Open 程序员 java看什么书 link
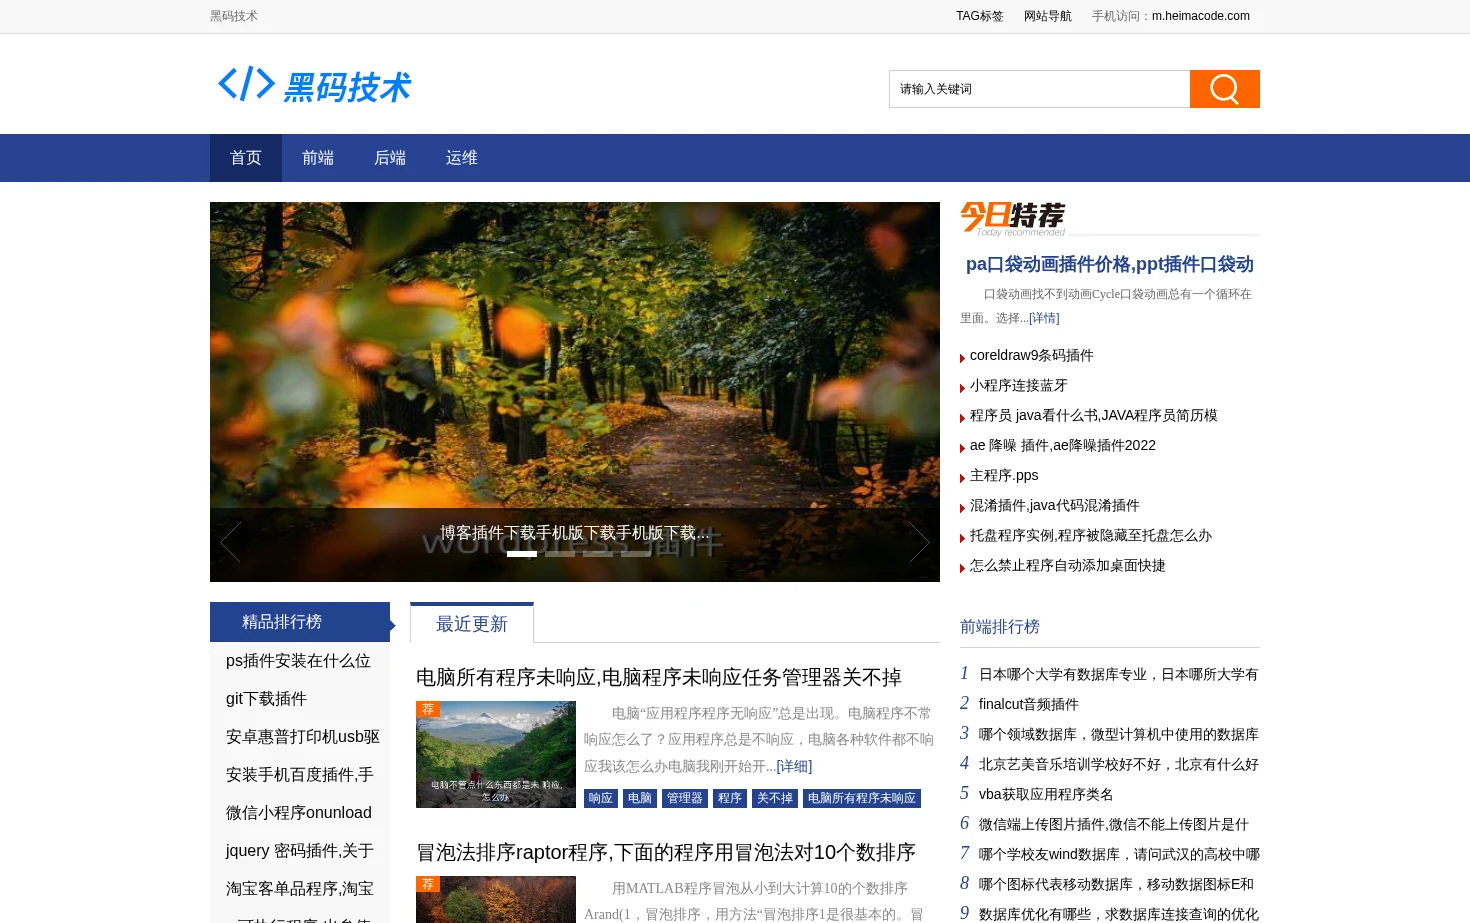Image resolution: width=1470 pixels, height=923 pixels. pyautogui.click(x=1094, y=415)
